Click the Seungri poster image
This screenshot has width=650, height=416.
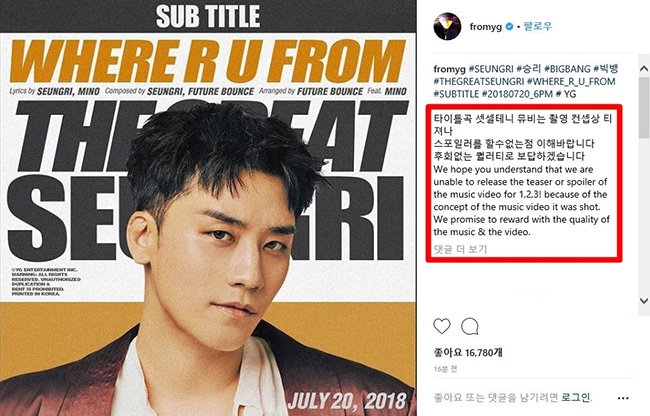[x=208, y=208]
